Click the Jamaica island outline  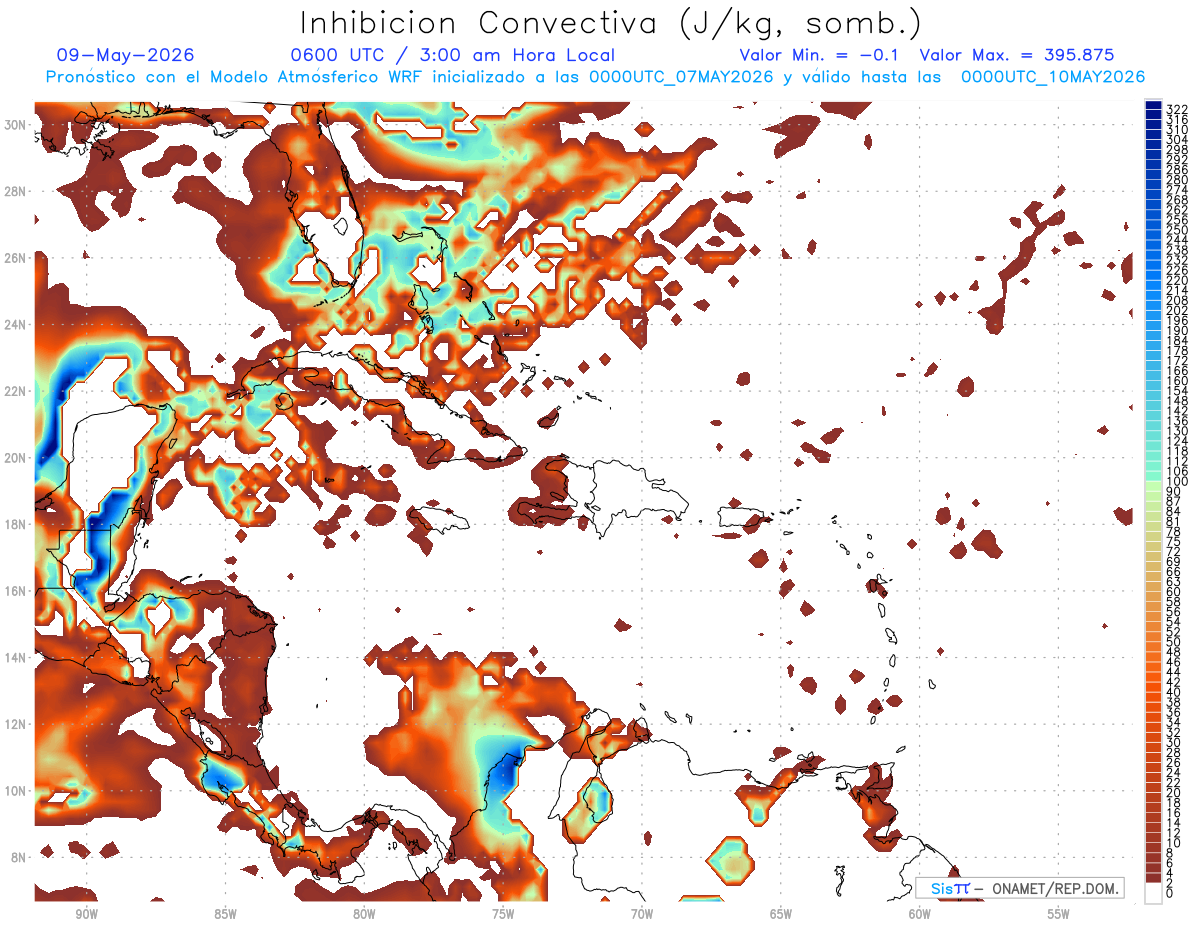point(439,521)
